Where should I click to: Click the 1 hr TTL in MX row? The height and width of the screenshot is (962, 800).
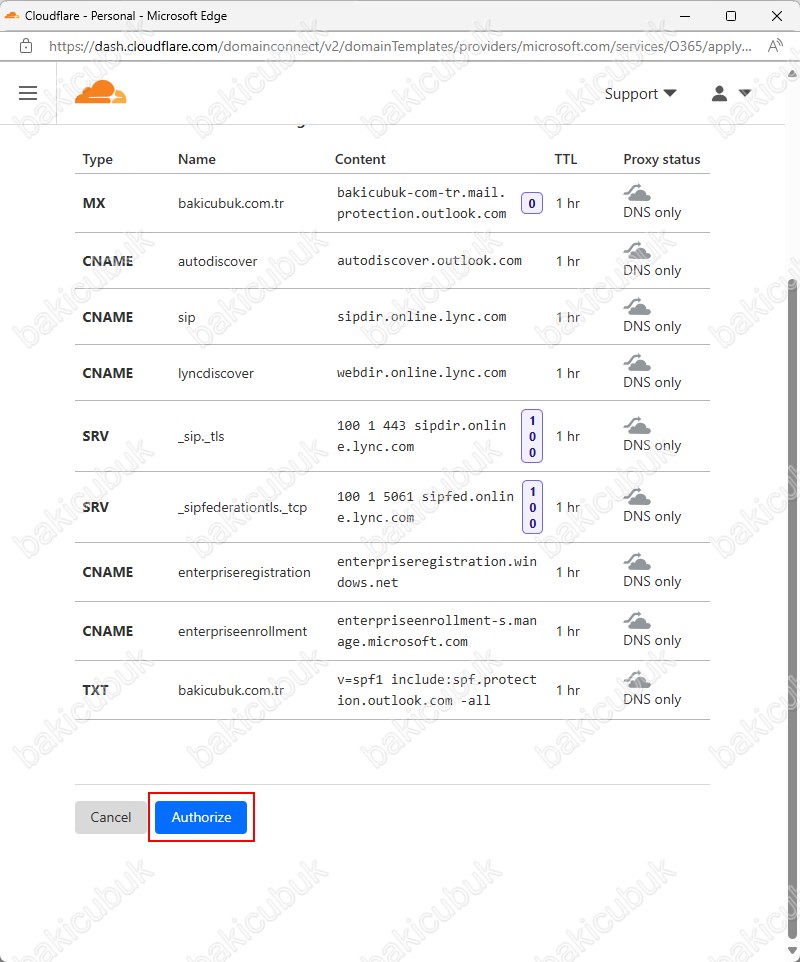[568, 203]
